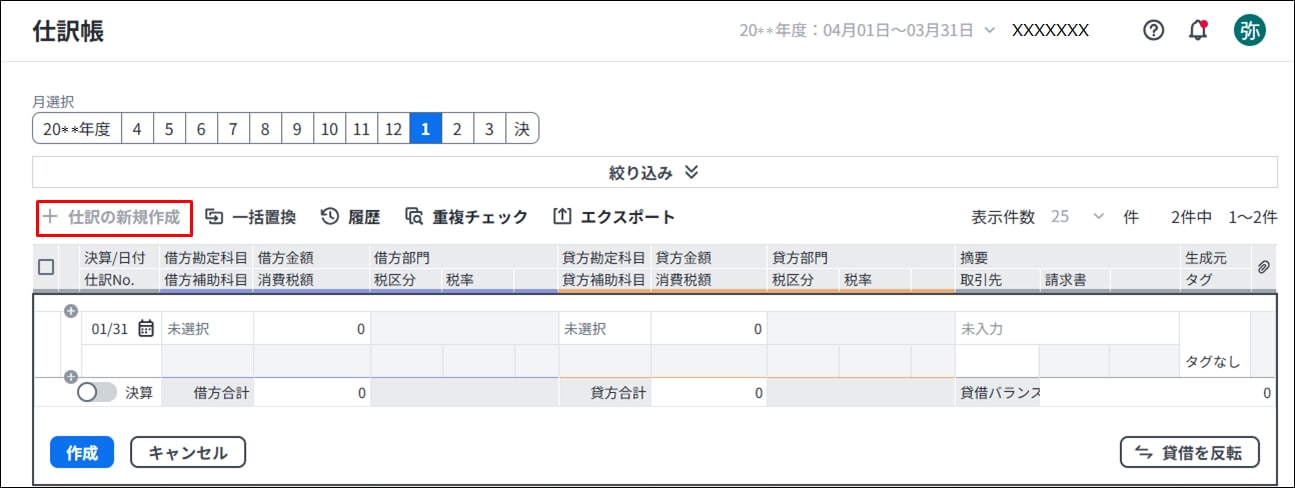1295x488 pixels.
Task: Open 履歴 history
Action: (x=350, y=217)
